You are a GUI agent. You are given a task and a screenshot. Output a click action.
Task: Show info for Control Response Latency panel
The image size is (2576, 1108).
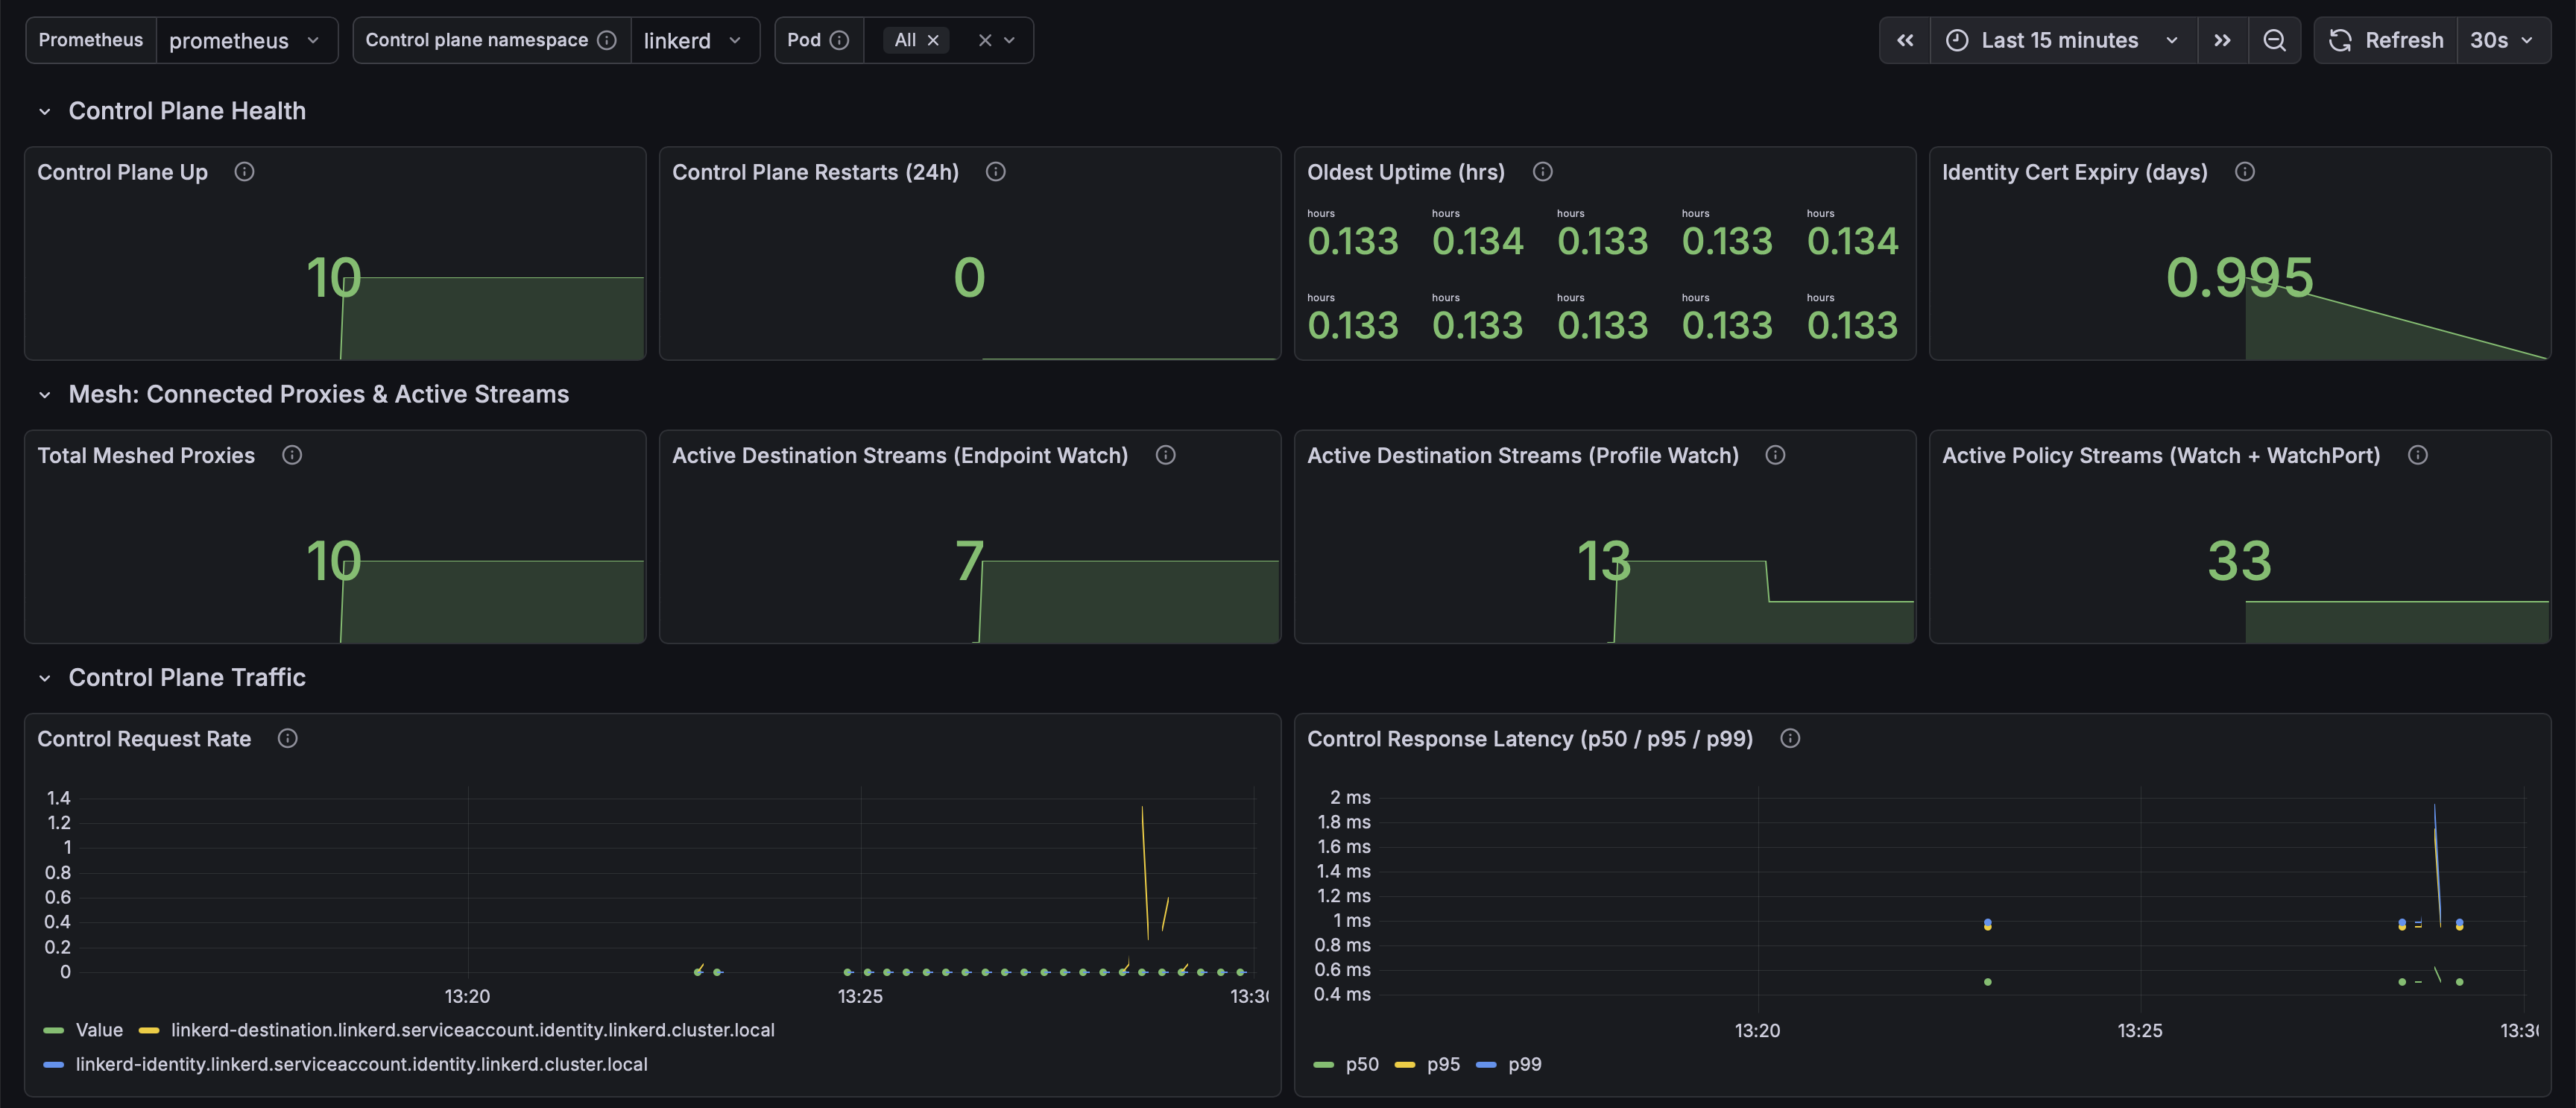tap(1790, 738)
